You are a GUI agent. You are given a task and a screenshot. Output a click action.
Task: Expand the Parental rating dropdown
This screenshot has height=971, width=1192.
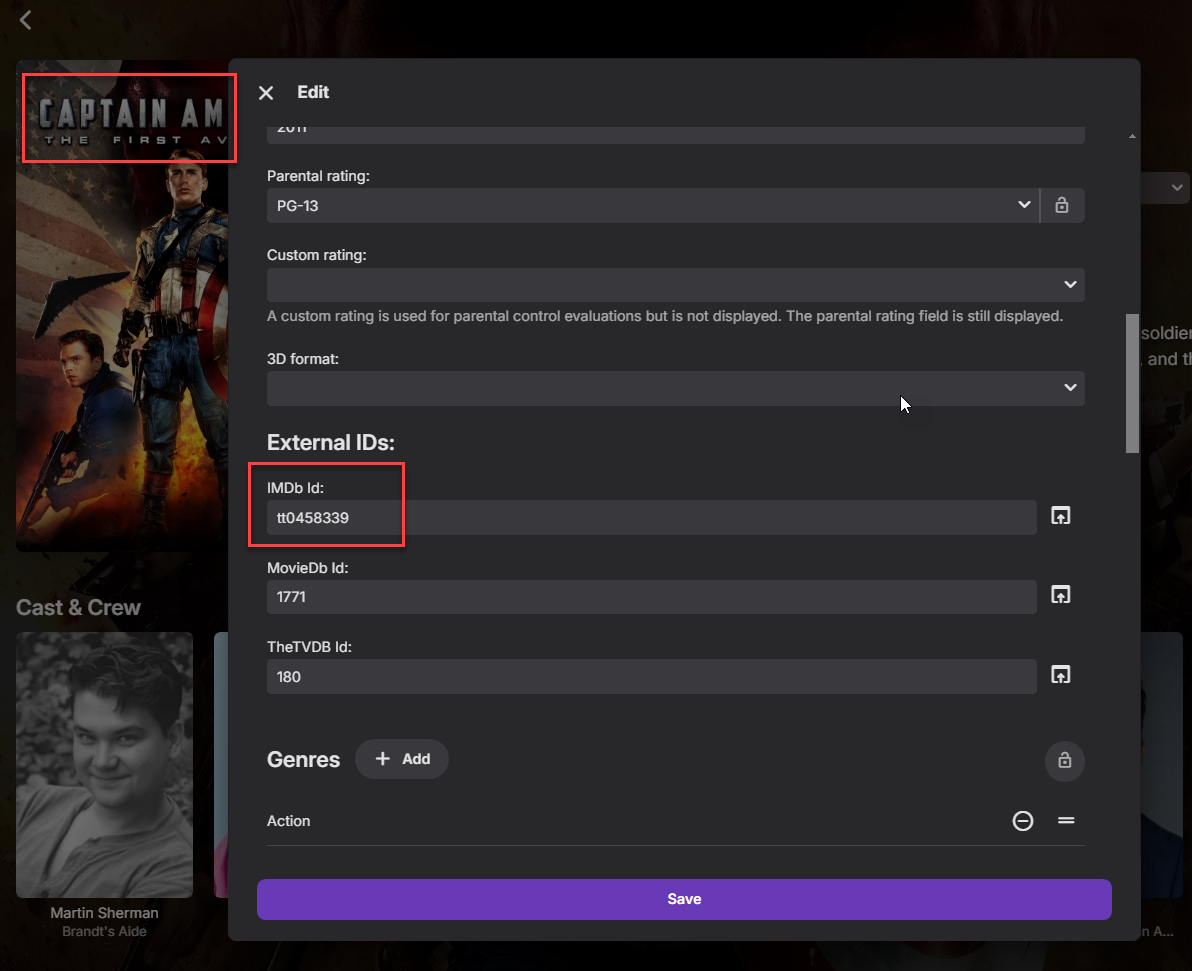click(x=652, y=205)
